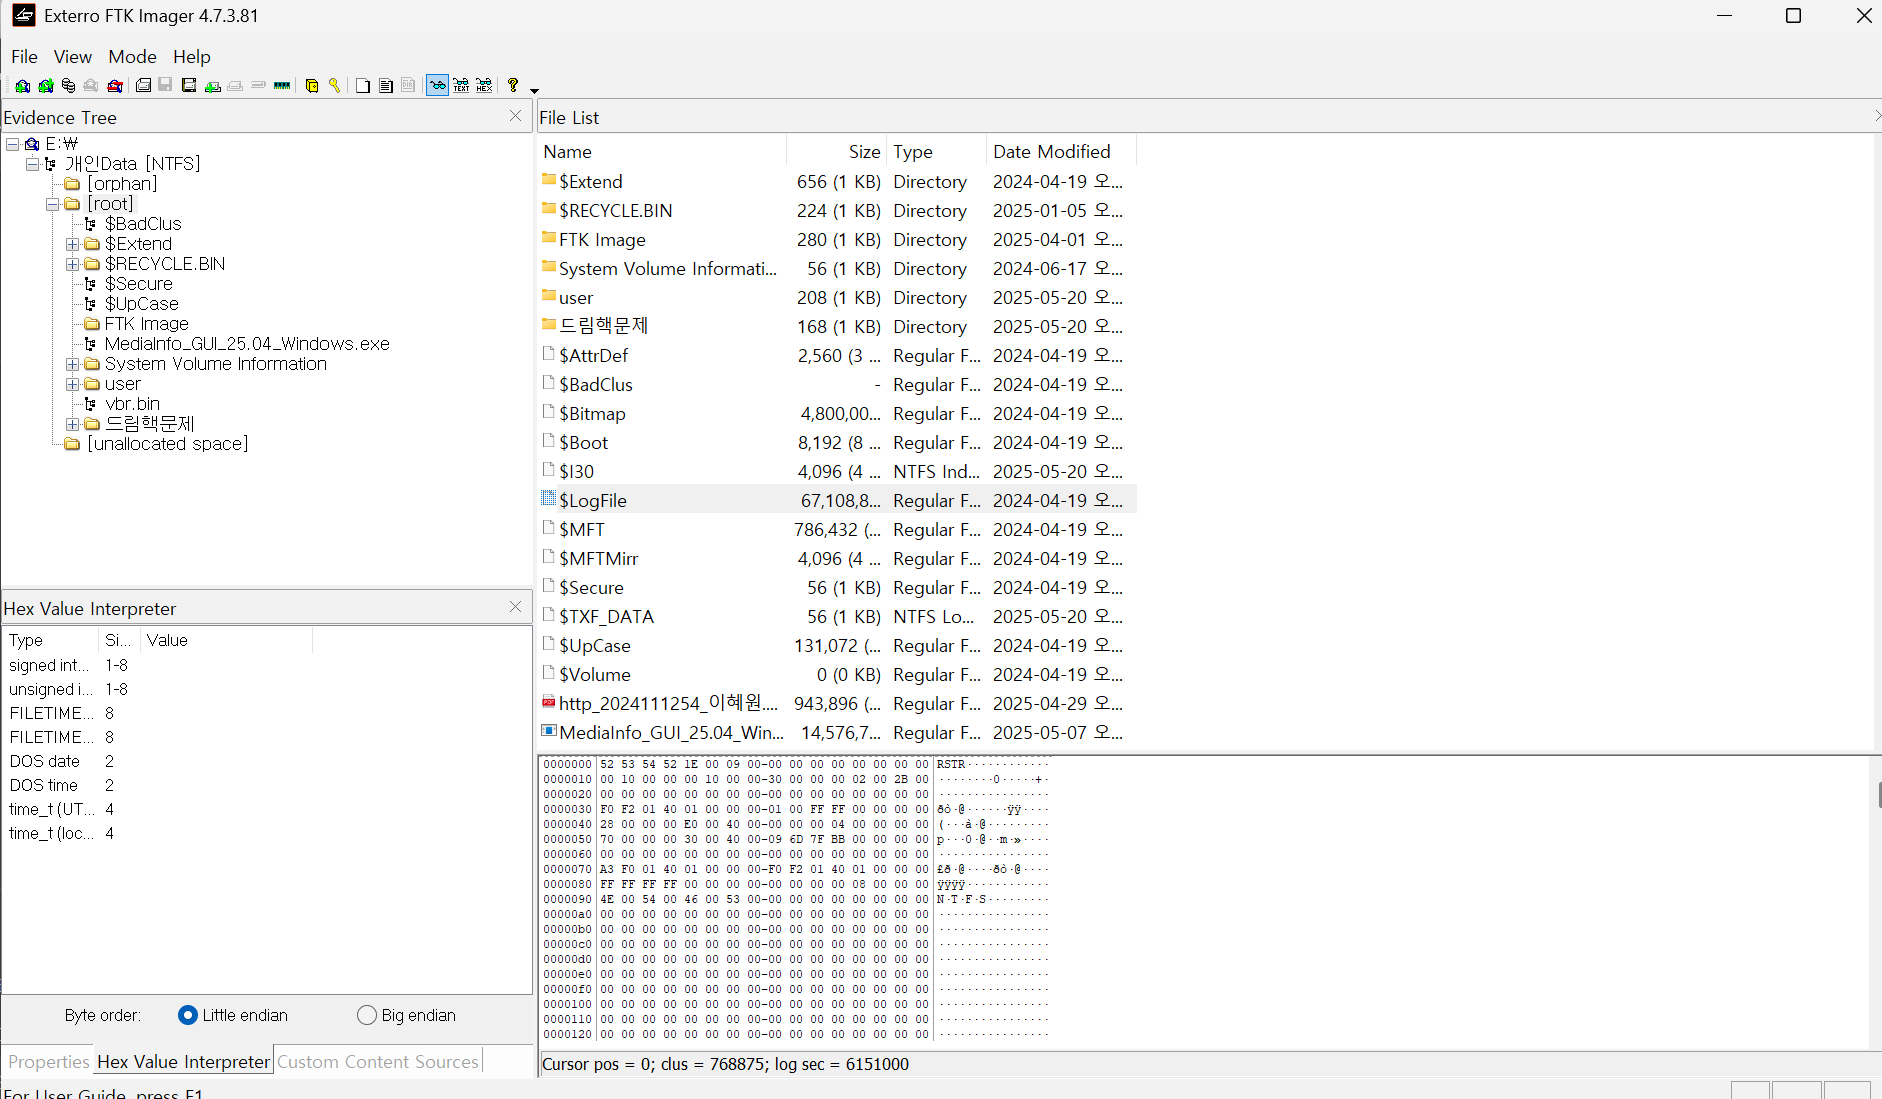Select the Hex Value Interpreter tab
The height and width of the screenshot is (1099, 1882).
[x=183, y=1062]
